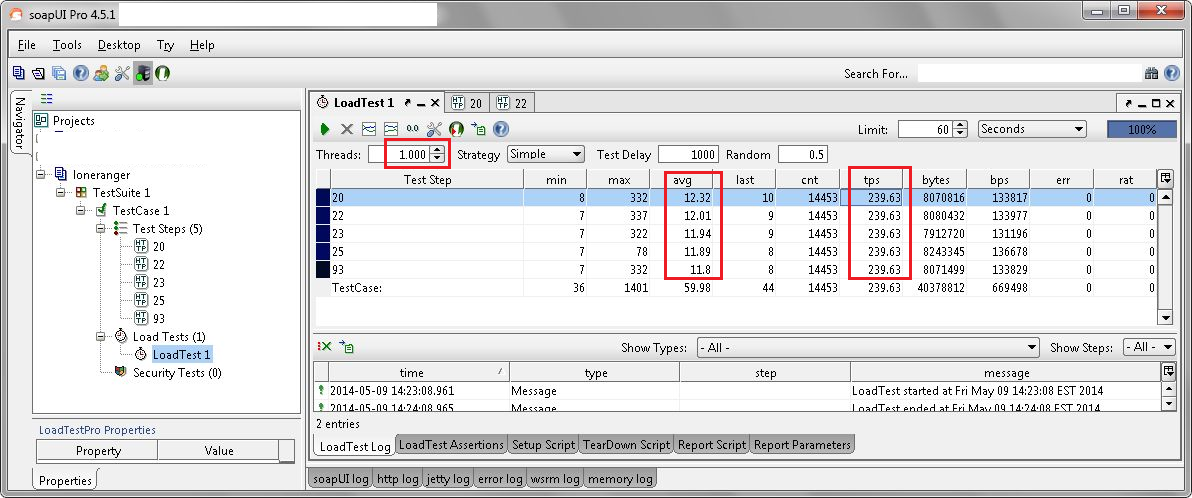Sort statistics by tps column header
The width and height of the screenshot is (1192, 498).
click(870, 180)
